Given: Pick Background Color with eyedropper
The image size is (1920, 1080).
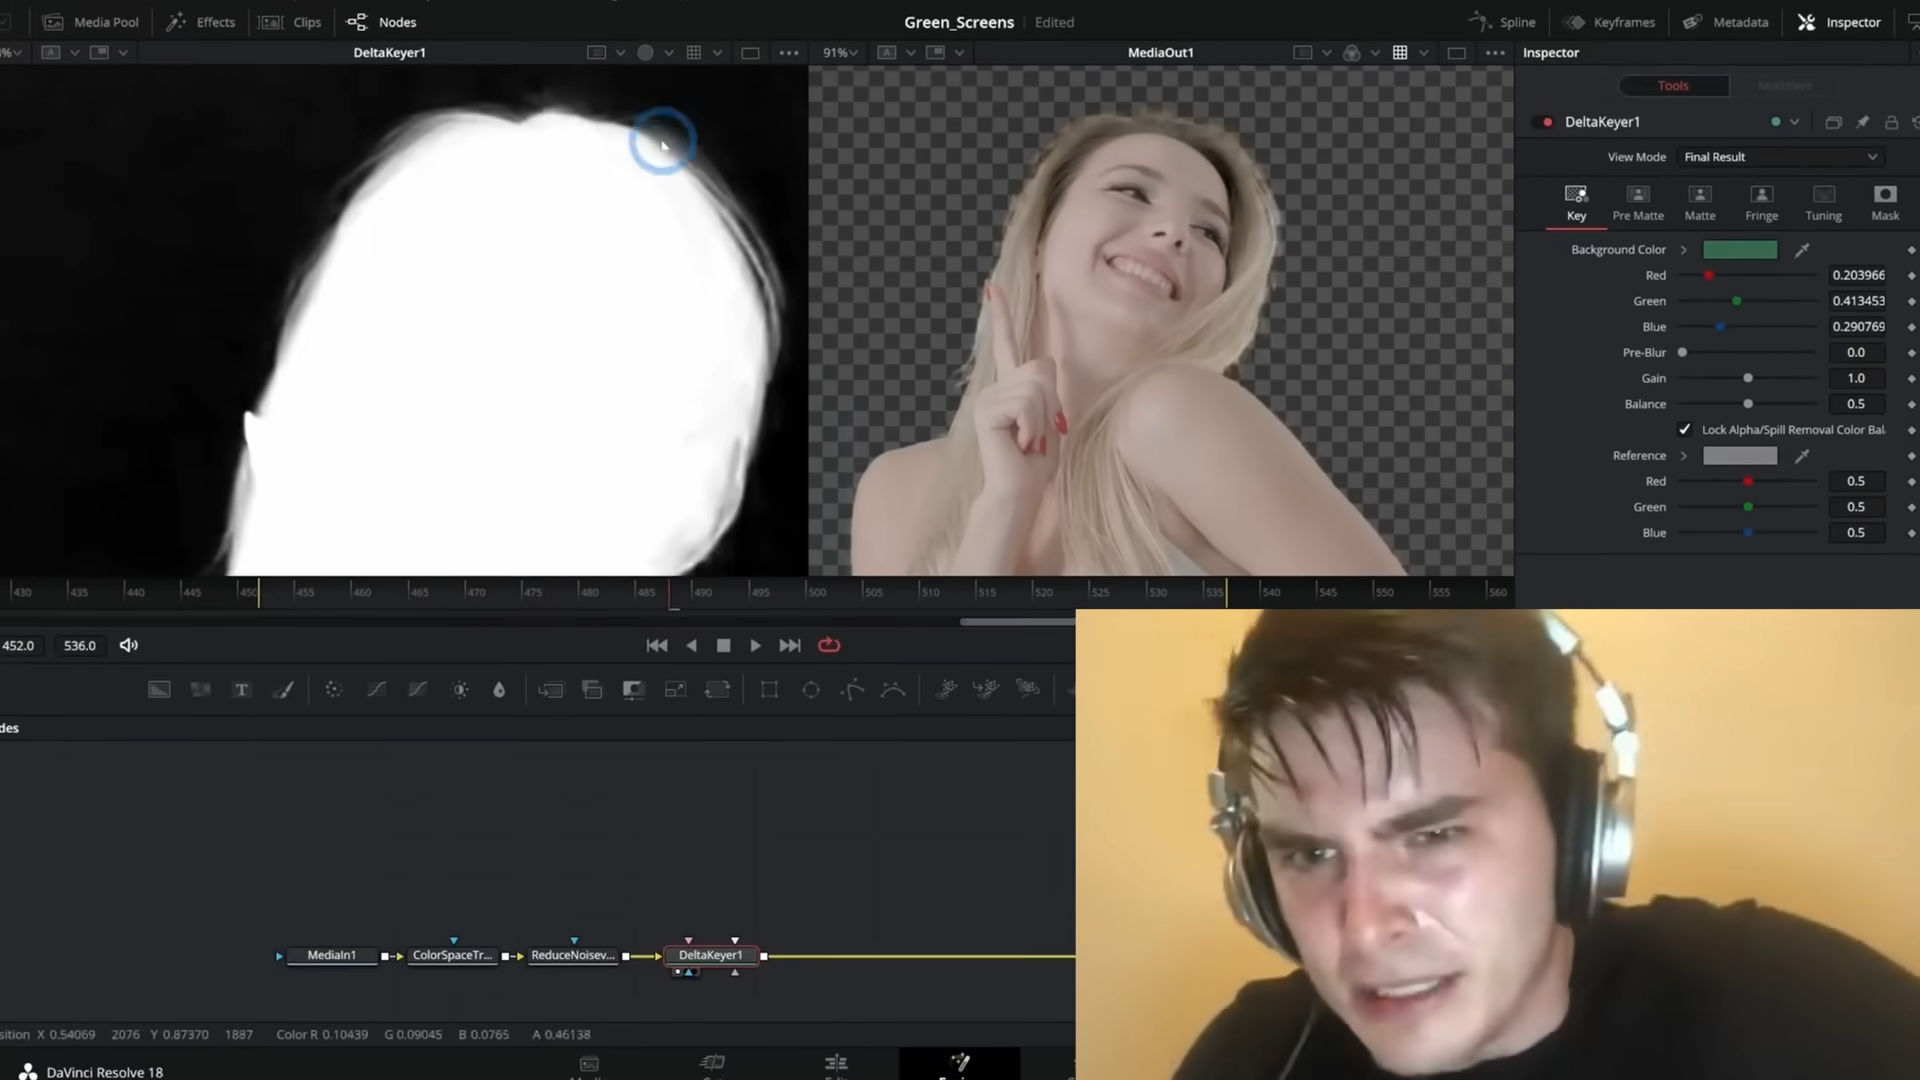Looking at the screenshot, I should pos(1802,250).
